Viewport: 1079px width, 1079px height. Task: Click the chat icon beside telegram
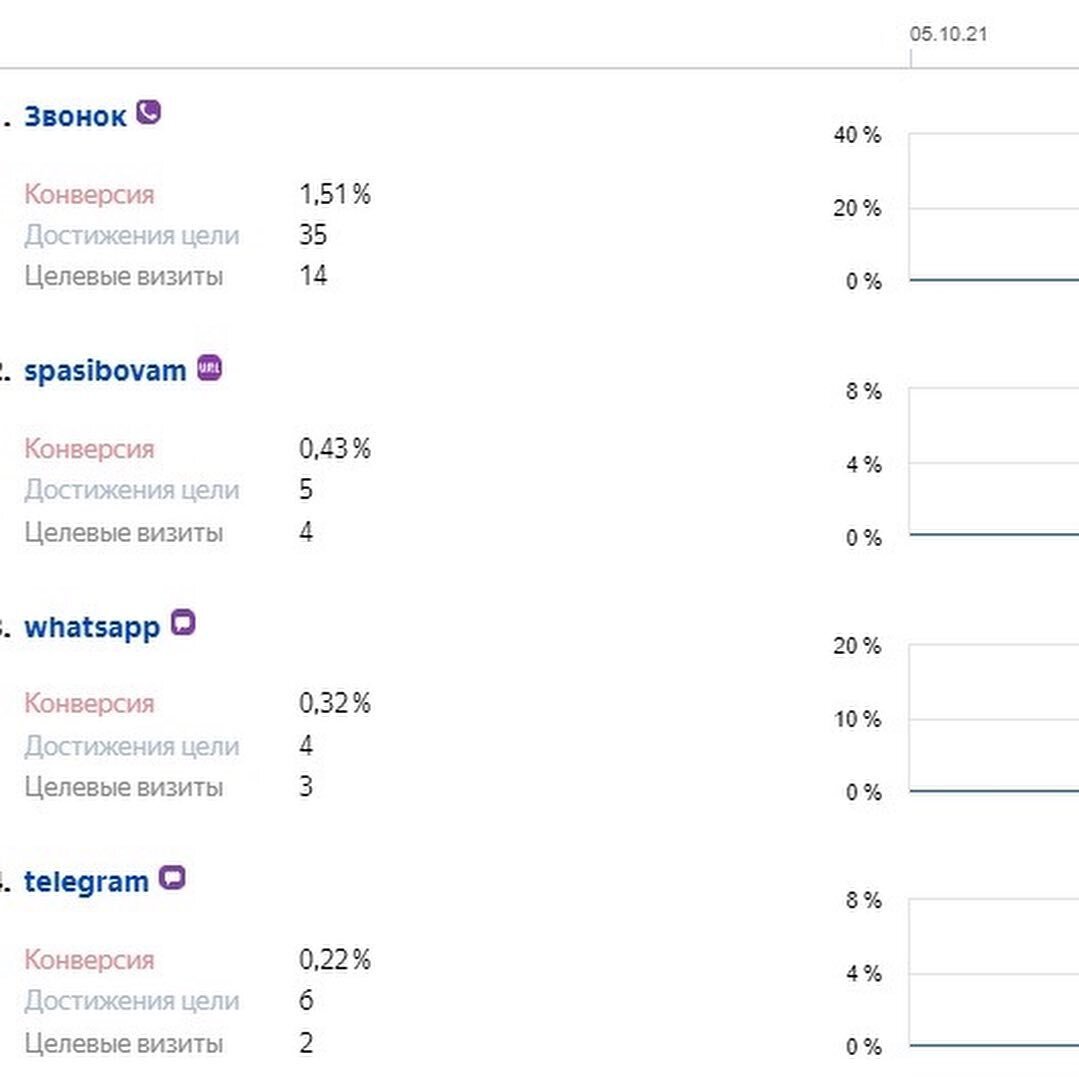coord(173,879)
